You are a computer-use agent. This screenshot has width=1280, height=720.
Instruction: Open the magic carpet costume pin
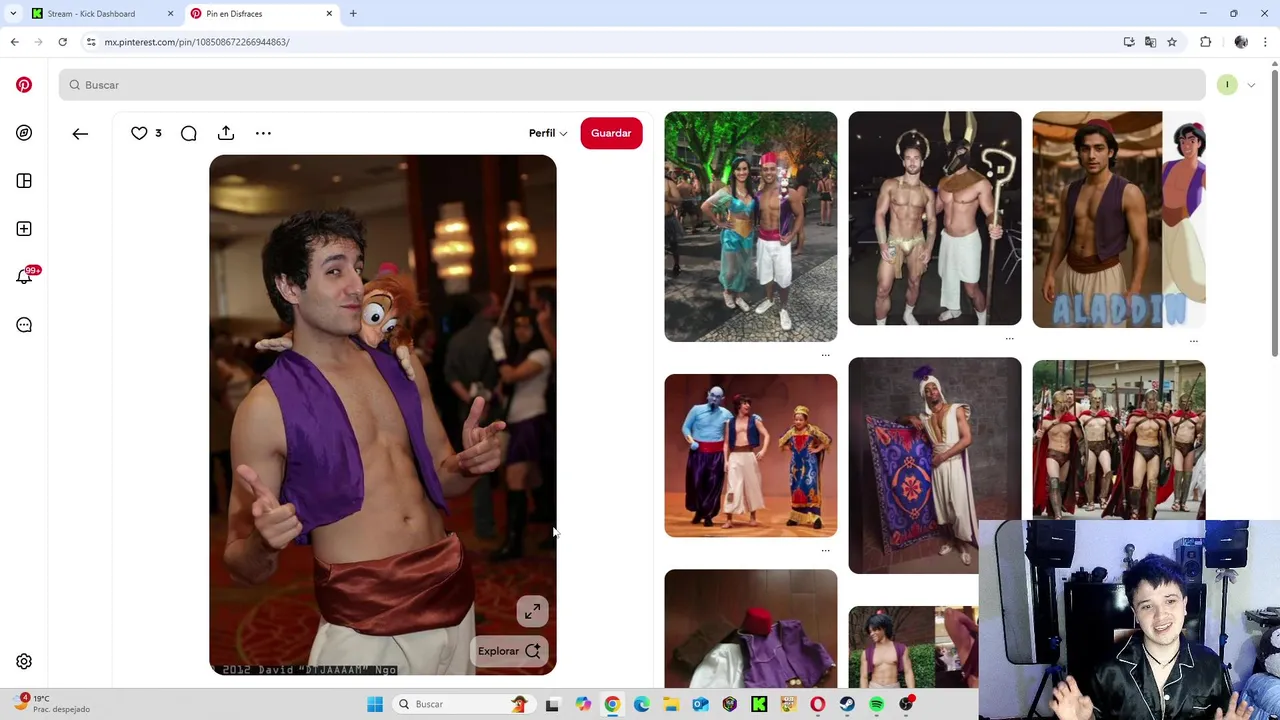(x=935, y=466)
